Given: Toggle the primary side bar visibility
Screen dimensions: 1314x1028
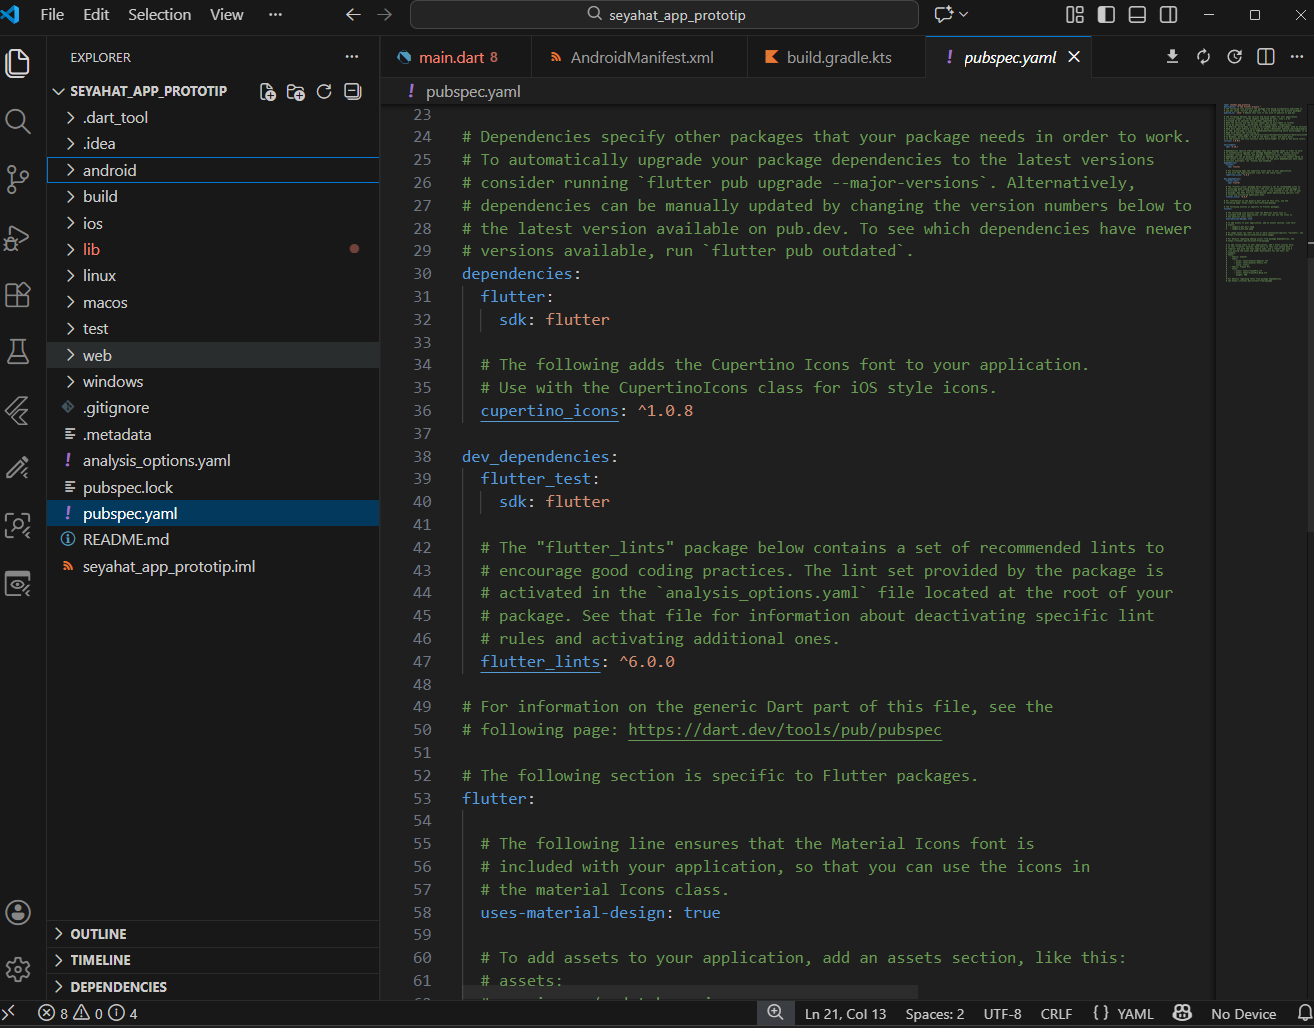Looking at the screenshot, I should click(1106, 14).
